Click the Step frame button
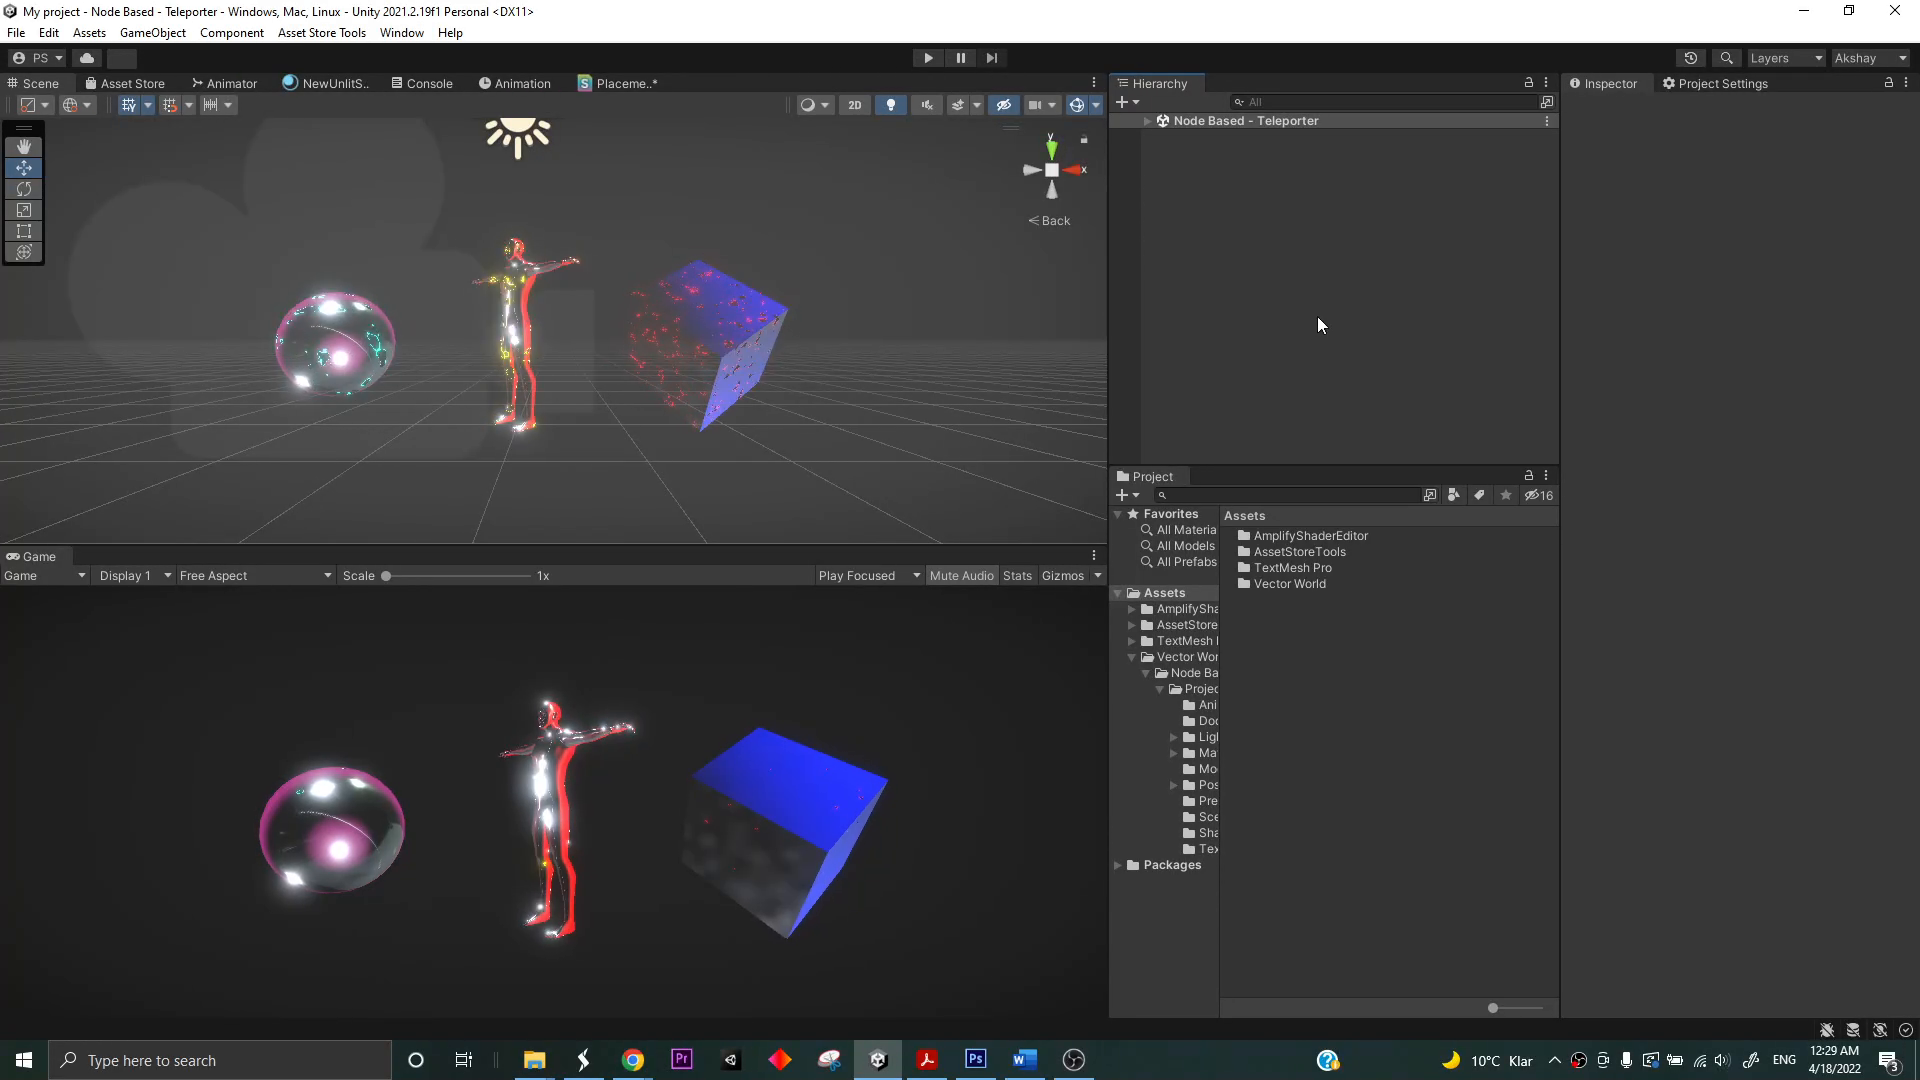This screenshot has height=1080, width=1920. click(x=992, y=58)
